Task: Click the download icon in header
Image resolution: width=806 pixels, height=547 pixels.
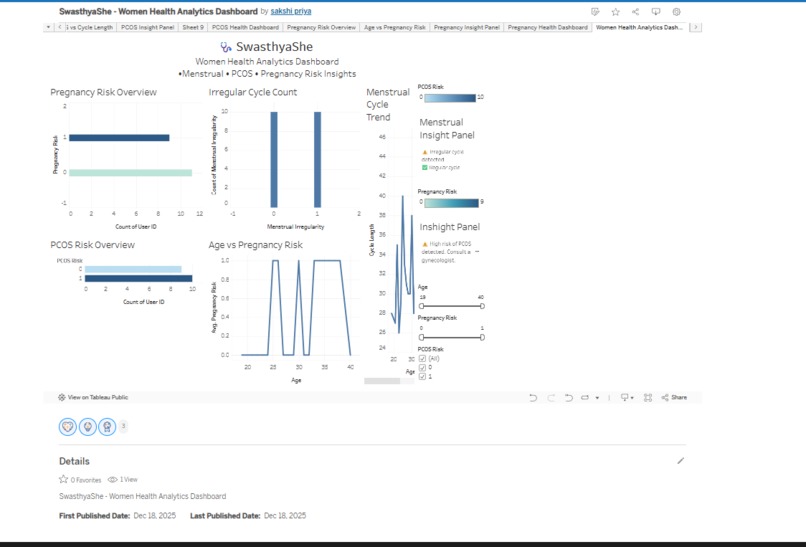Action: [656, 12]
